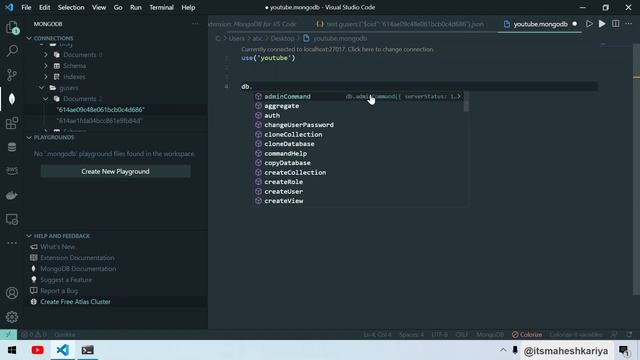Open the Accounts menu icon
This screenshot has width=640, height=360.
coord(12,293)
